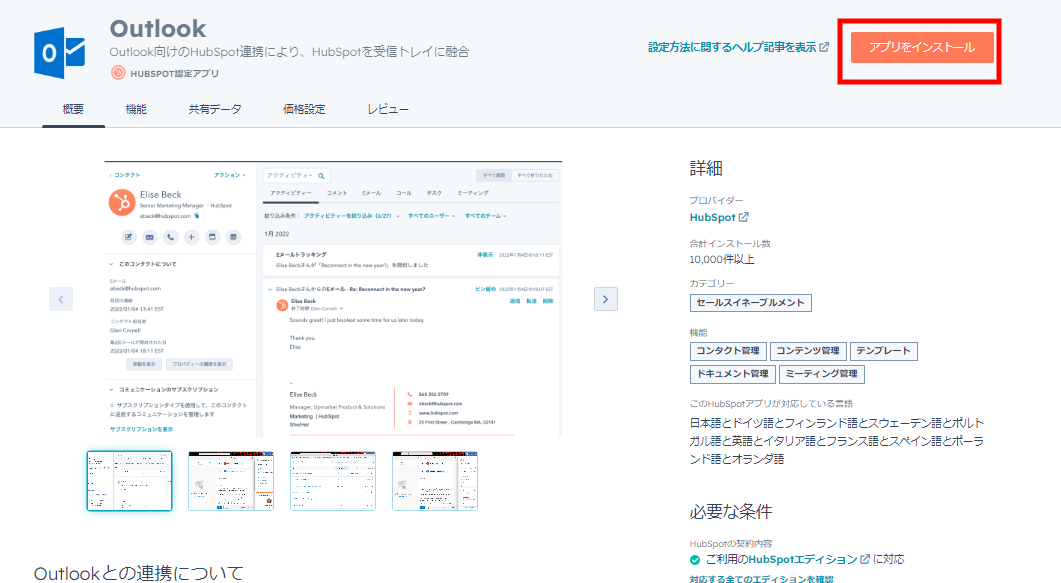Click the コンテンツ管理 feature tag
Screen dimensions: 1061x583
pos(808,351)
